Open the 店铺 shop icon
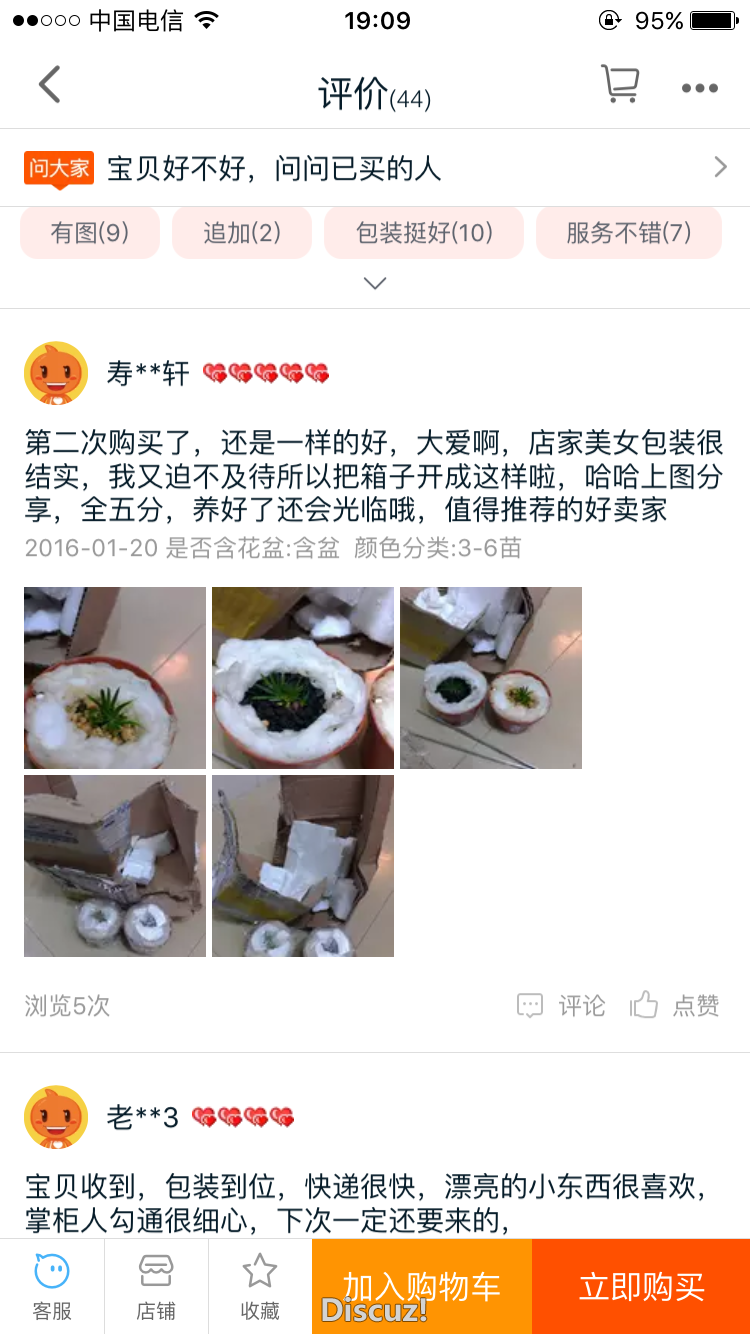The width and height of the screenshot is (750, 1334). (156, 1272)
